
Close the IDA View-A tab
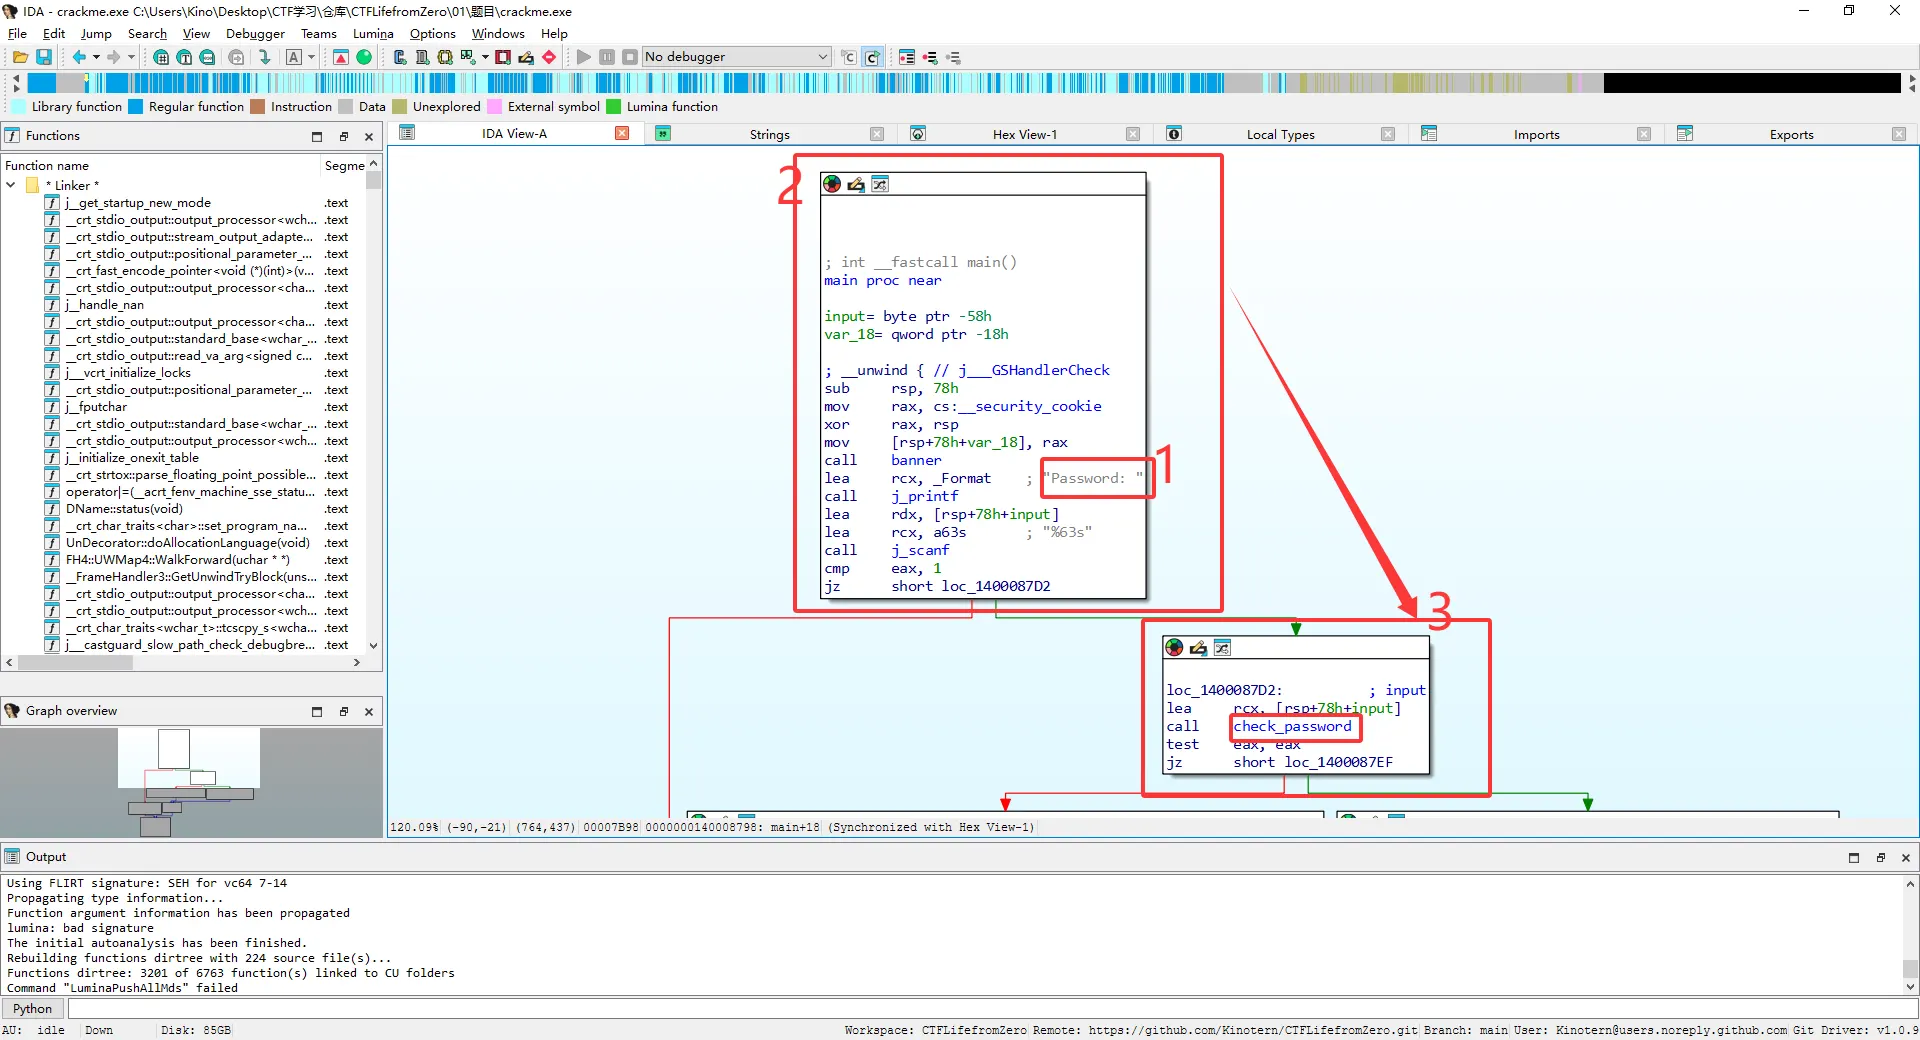click(x=622, y=133)
